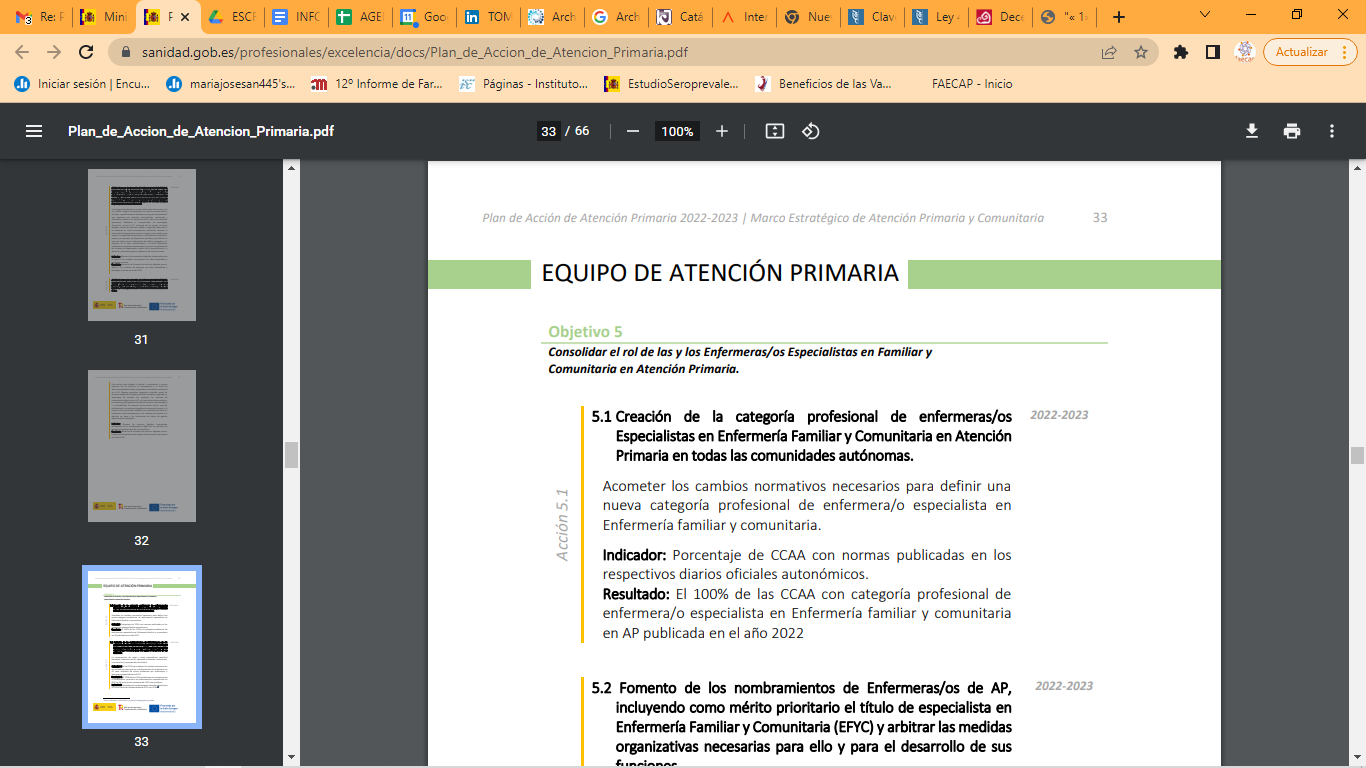1366x768 pixels.
Task: Select page 31 thumbnail
Action: coord(142,245)
